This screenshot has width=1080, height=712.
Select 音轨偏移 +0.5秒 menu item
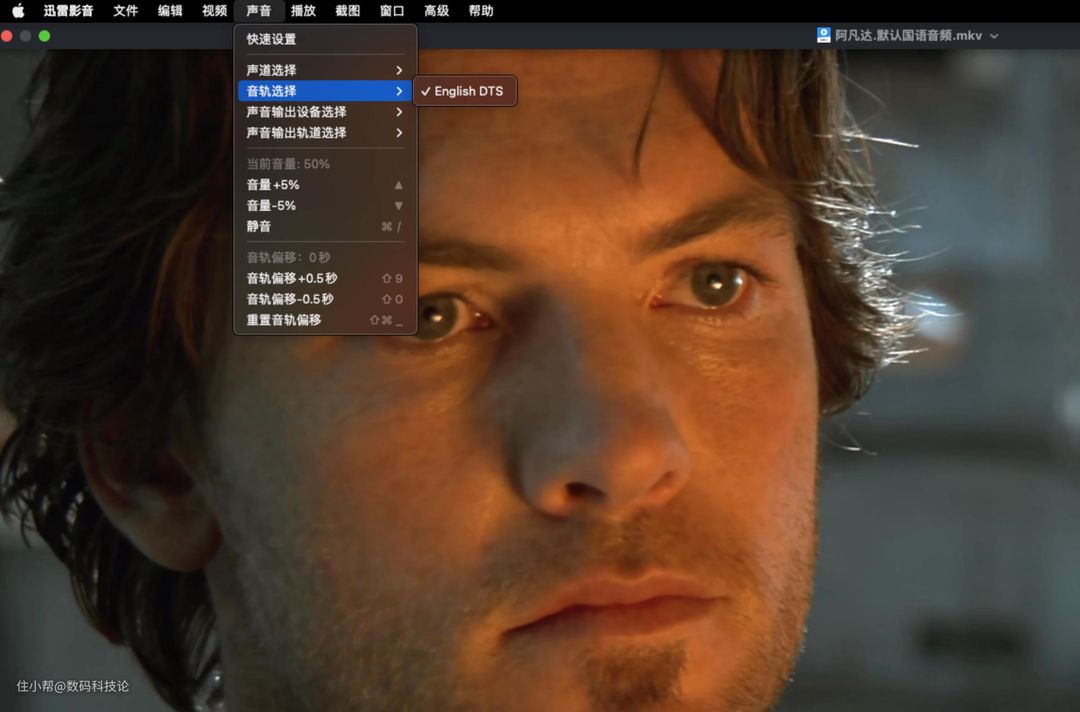[x=291, y=279]
